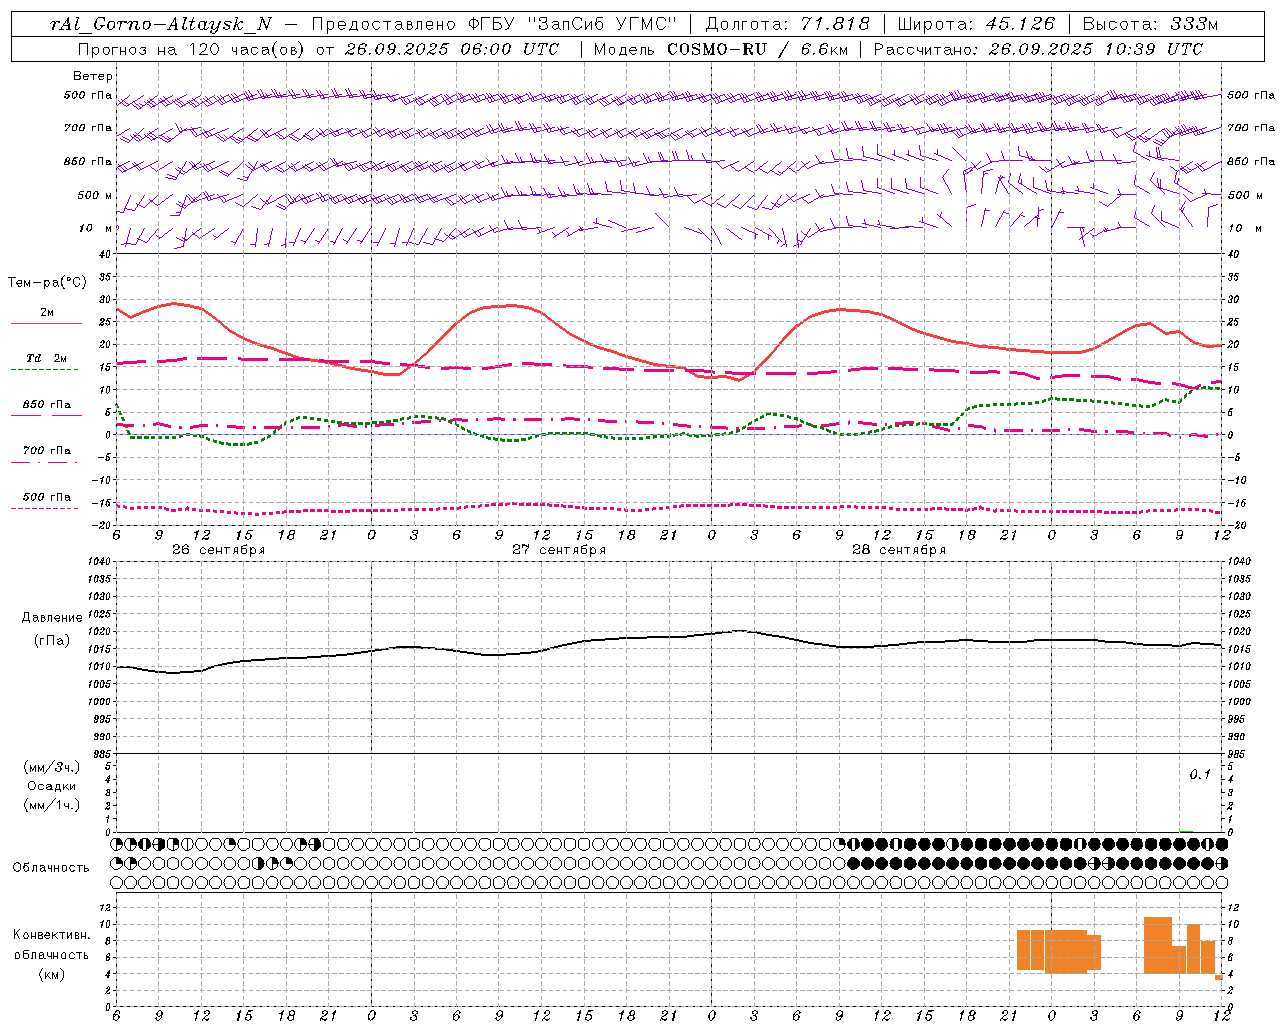Select the provider text ФГБУ "ЗапСиб УГМС"
This screenshot has width=1280, height=1024.
click(572, 24)
